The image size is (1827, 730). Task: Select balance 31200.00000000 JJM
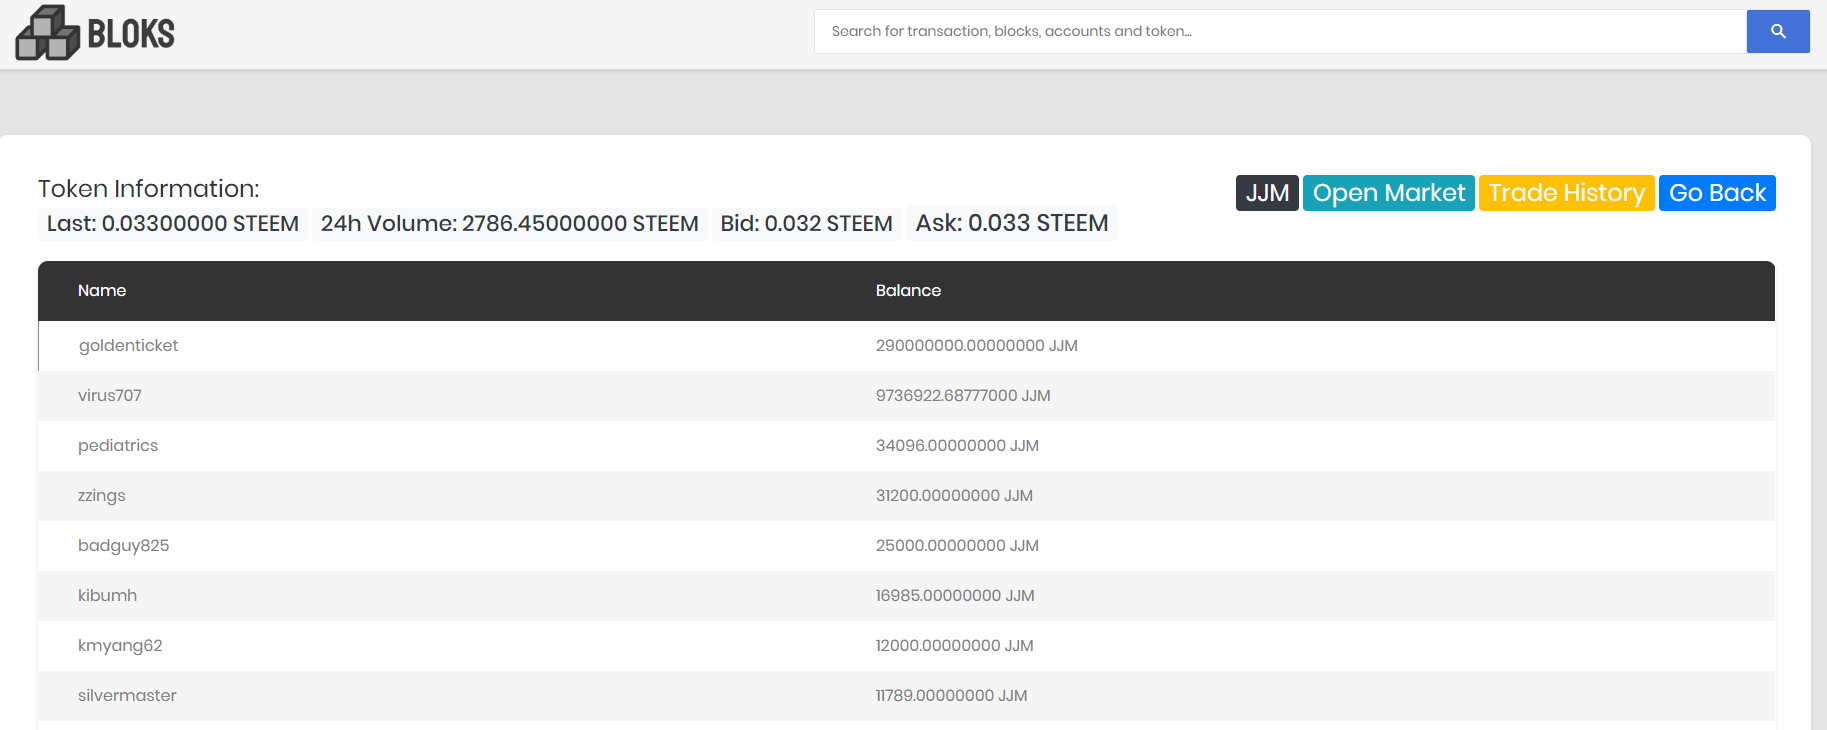pyautogui.click(x=954, y=496)
